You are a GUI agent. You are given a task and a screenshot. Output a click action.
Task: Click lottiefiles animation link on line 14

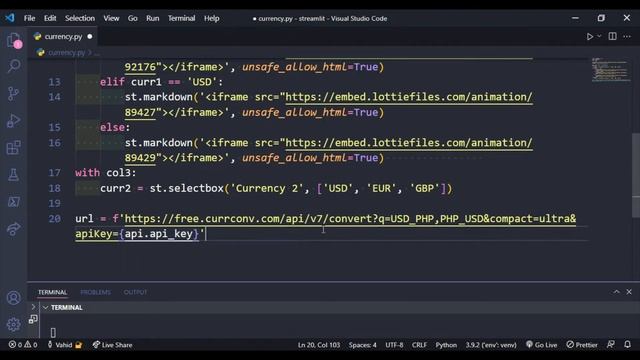409,97
